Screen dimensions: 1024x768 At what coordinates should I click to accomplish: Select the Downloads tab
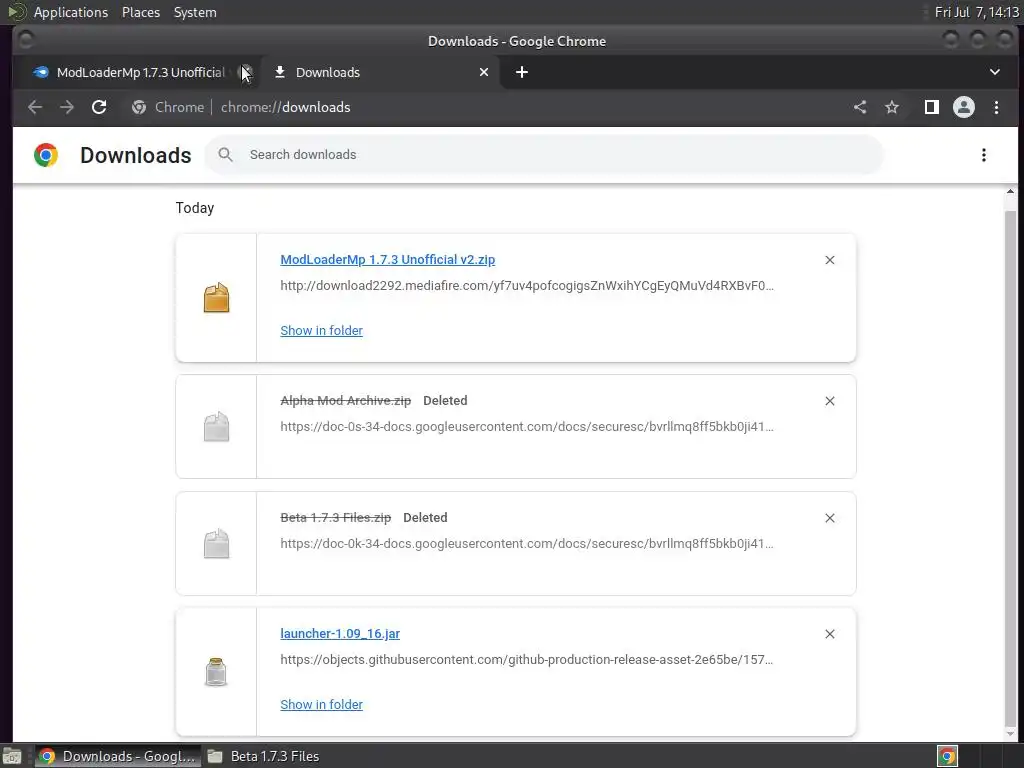click(x=381, y=72)
